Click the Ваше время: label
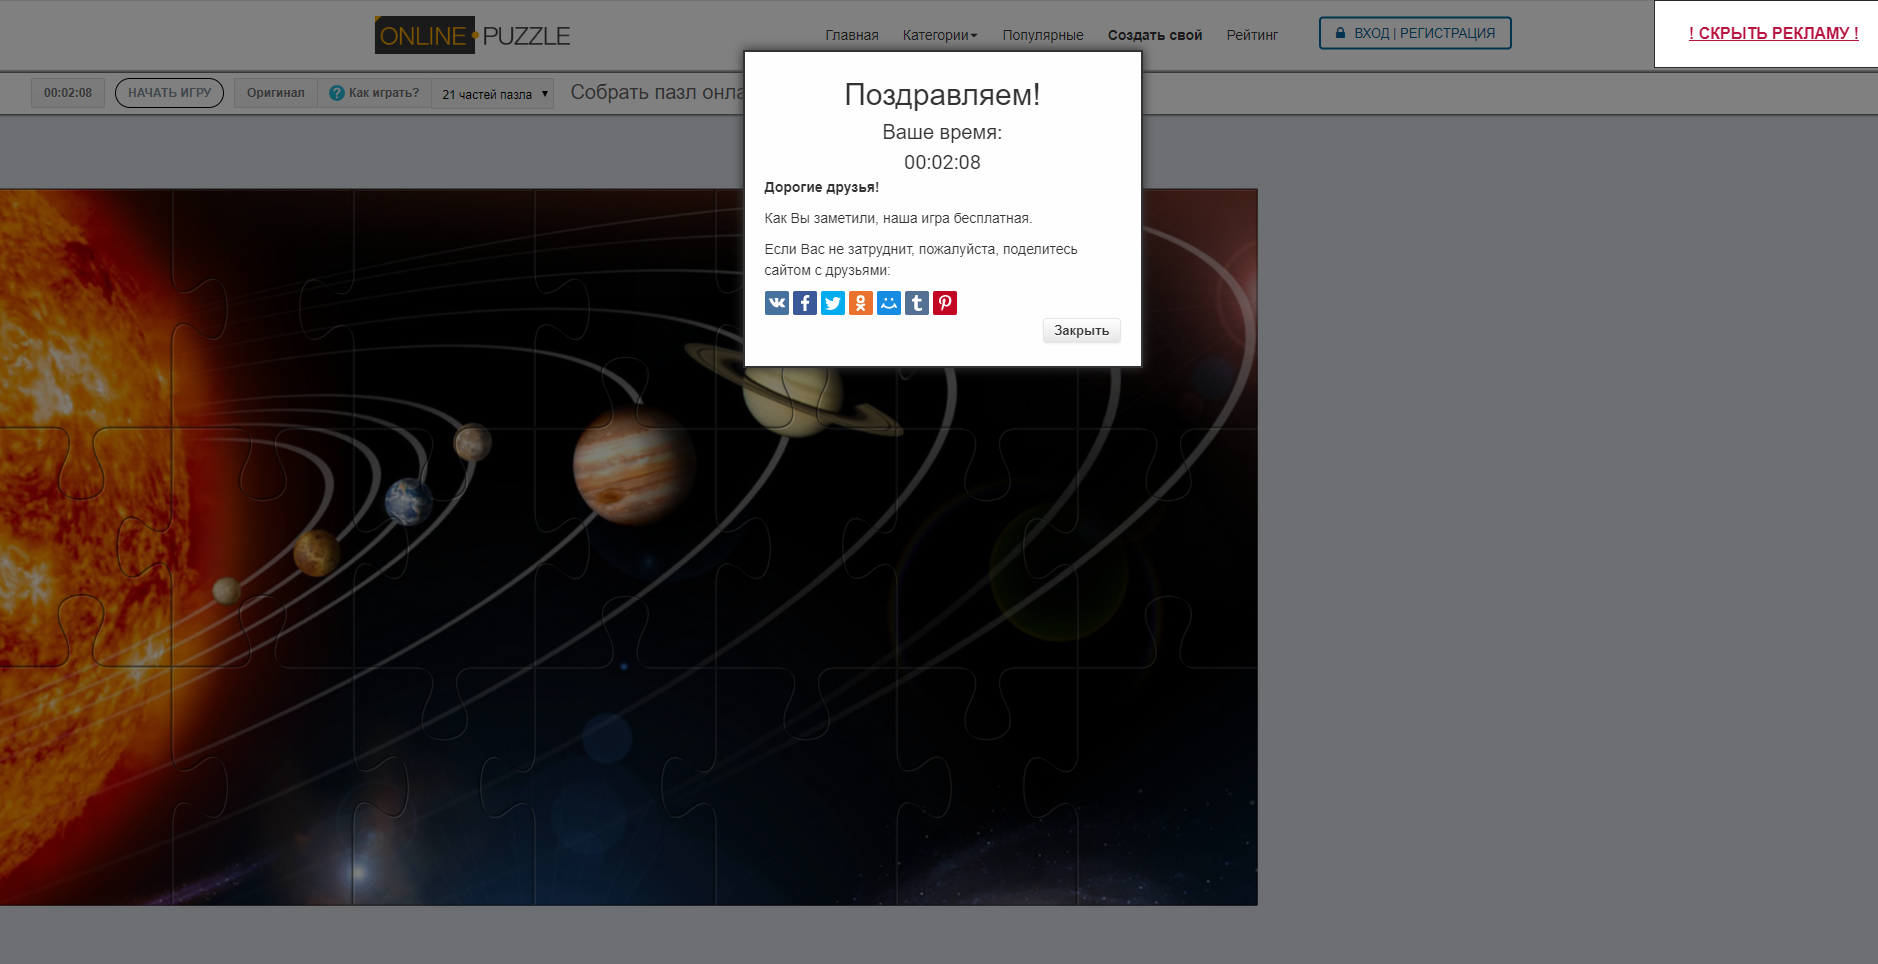Viewport: 1878px width, 964px height. (x=942, y=132)
